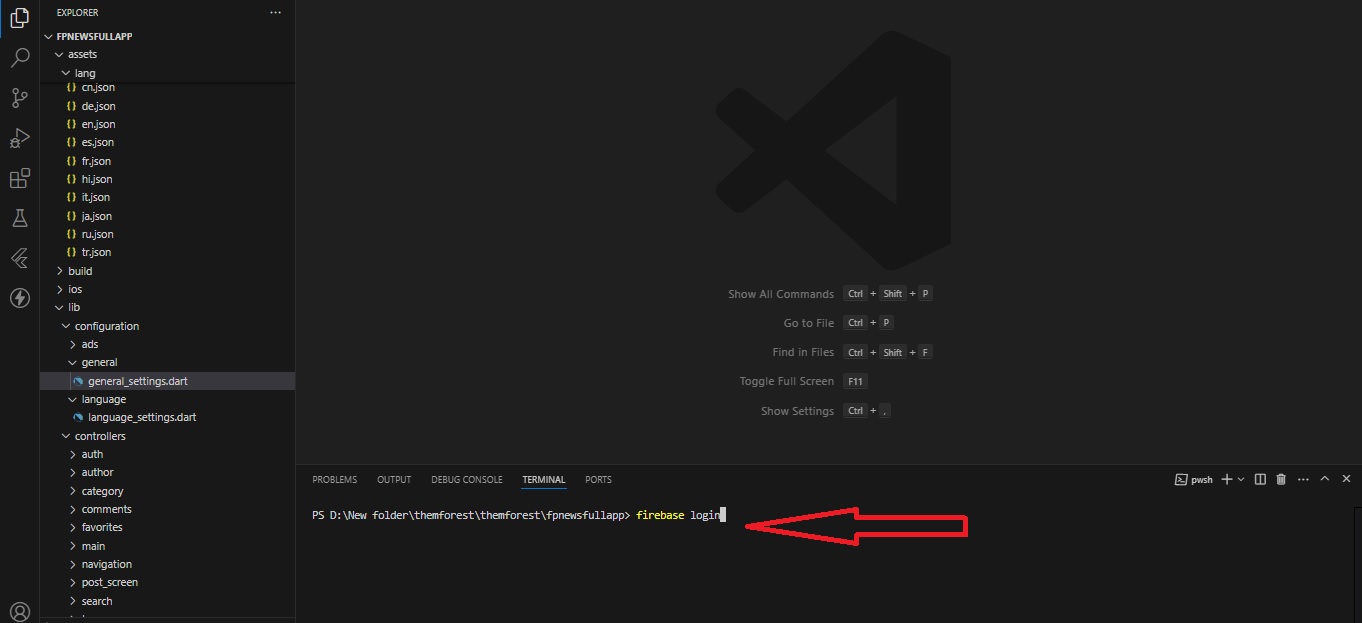Expand the author folder
Screen dimensions: 1362x623
pyautogui.click(x=167, y=472)
